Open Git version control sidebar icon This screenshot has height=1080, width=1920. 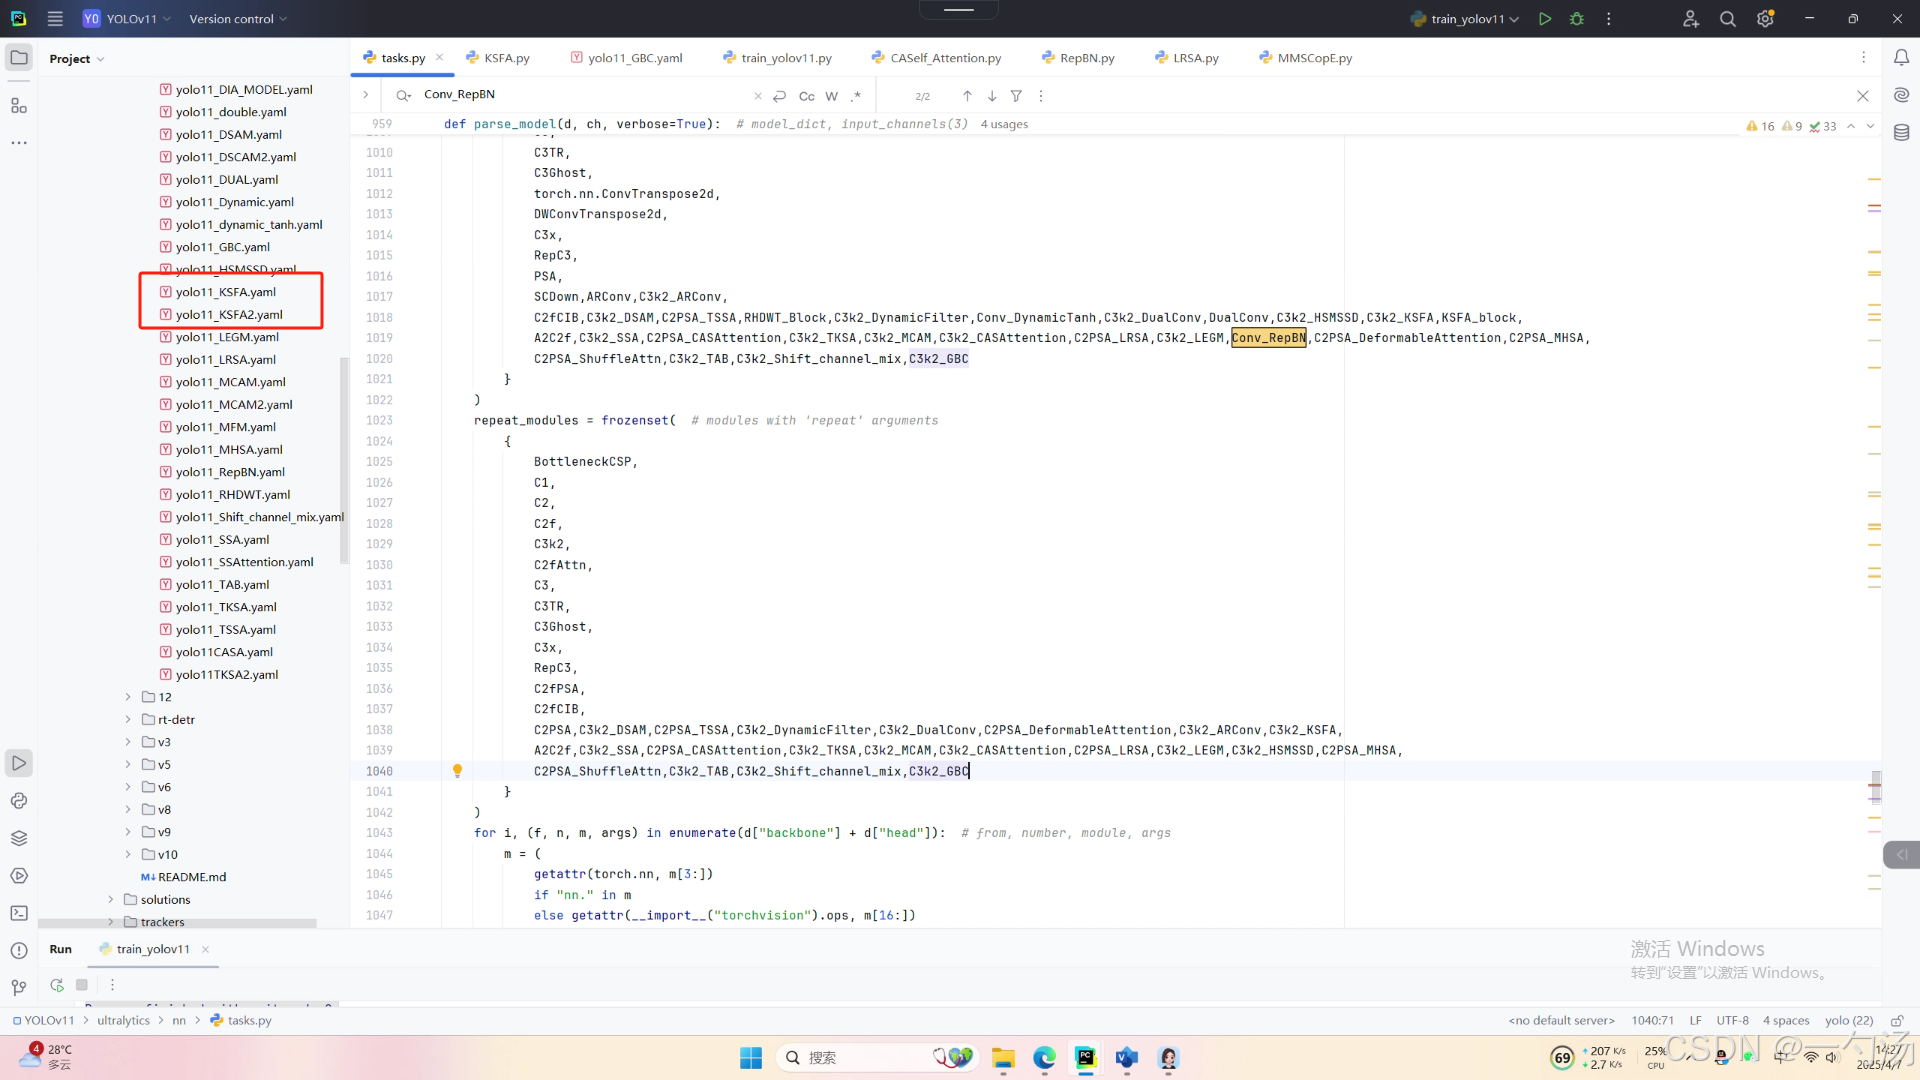click(19, 988)
